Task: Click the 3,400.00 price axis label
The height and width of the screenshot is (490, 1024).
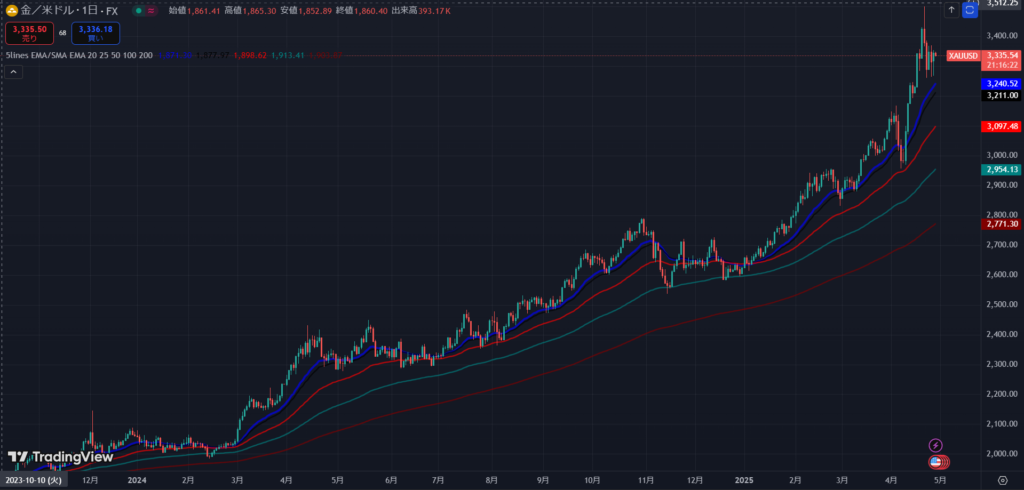Action: 1002,35
